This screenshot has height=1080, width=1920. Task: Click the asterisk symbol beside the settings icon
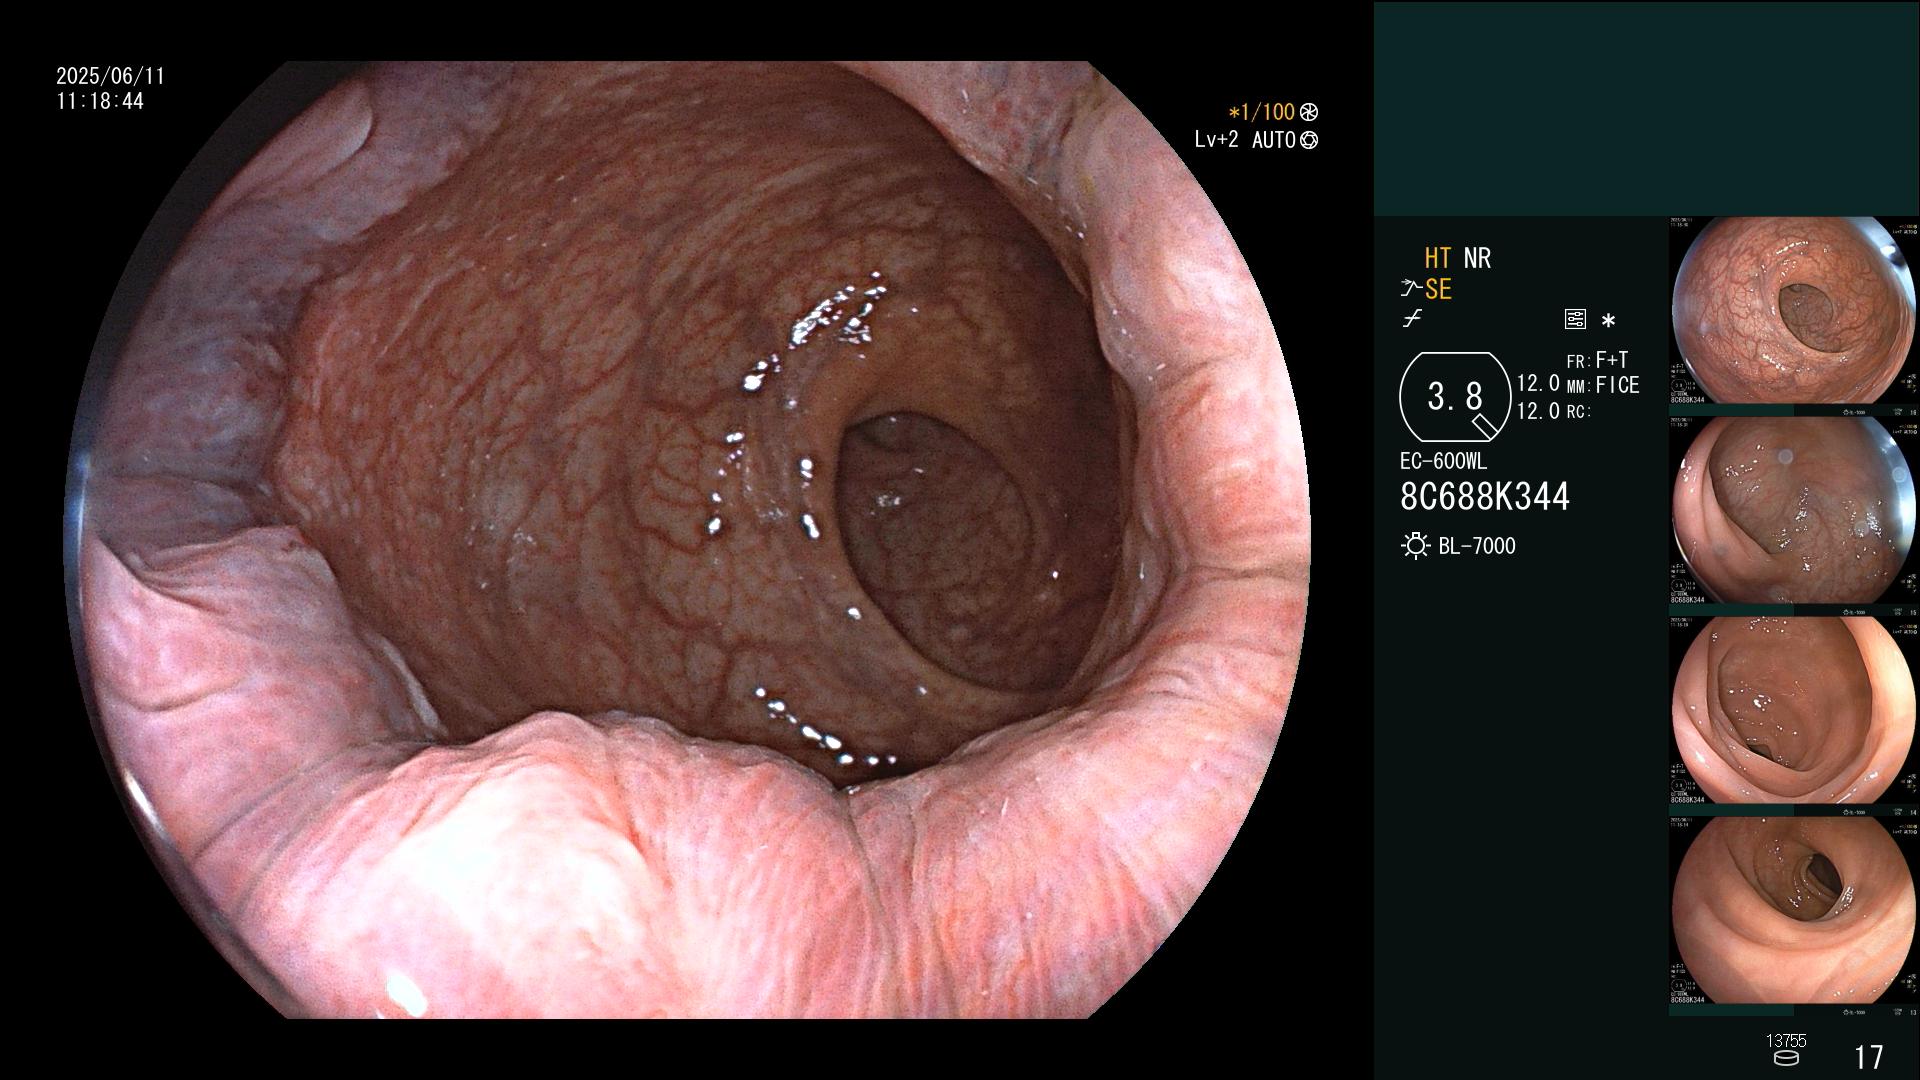click(1608, 321)
